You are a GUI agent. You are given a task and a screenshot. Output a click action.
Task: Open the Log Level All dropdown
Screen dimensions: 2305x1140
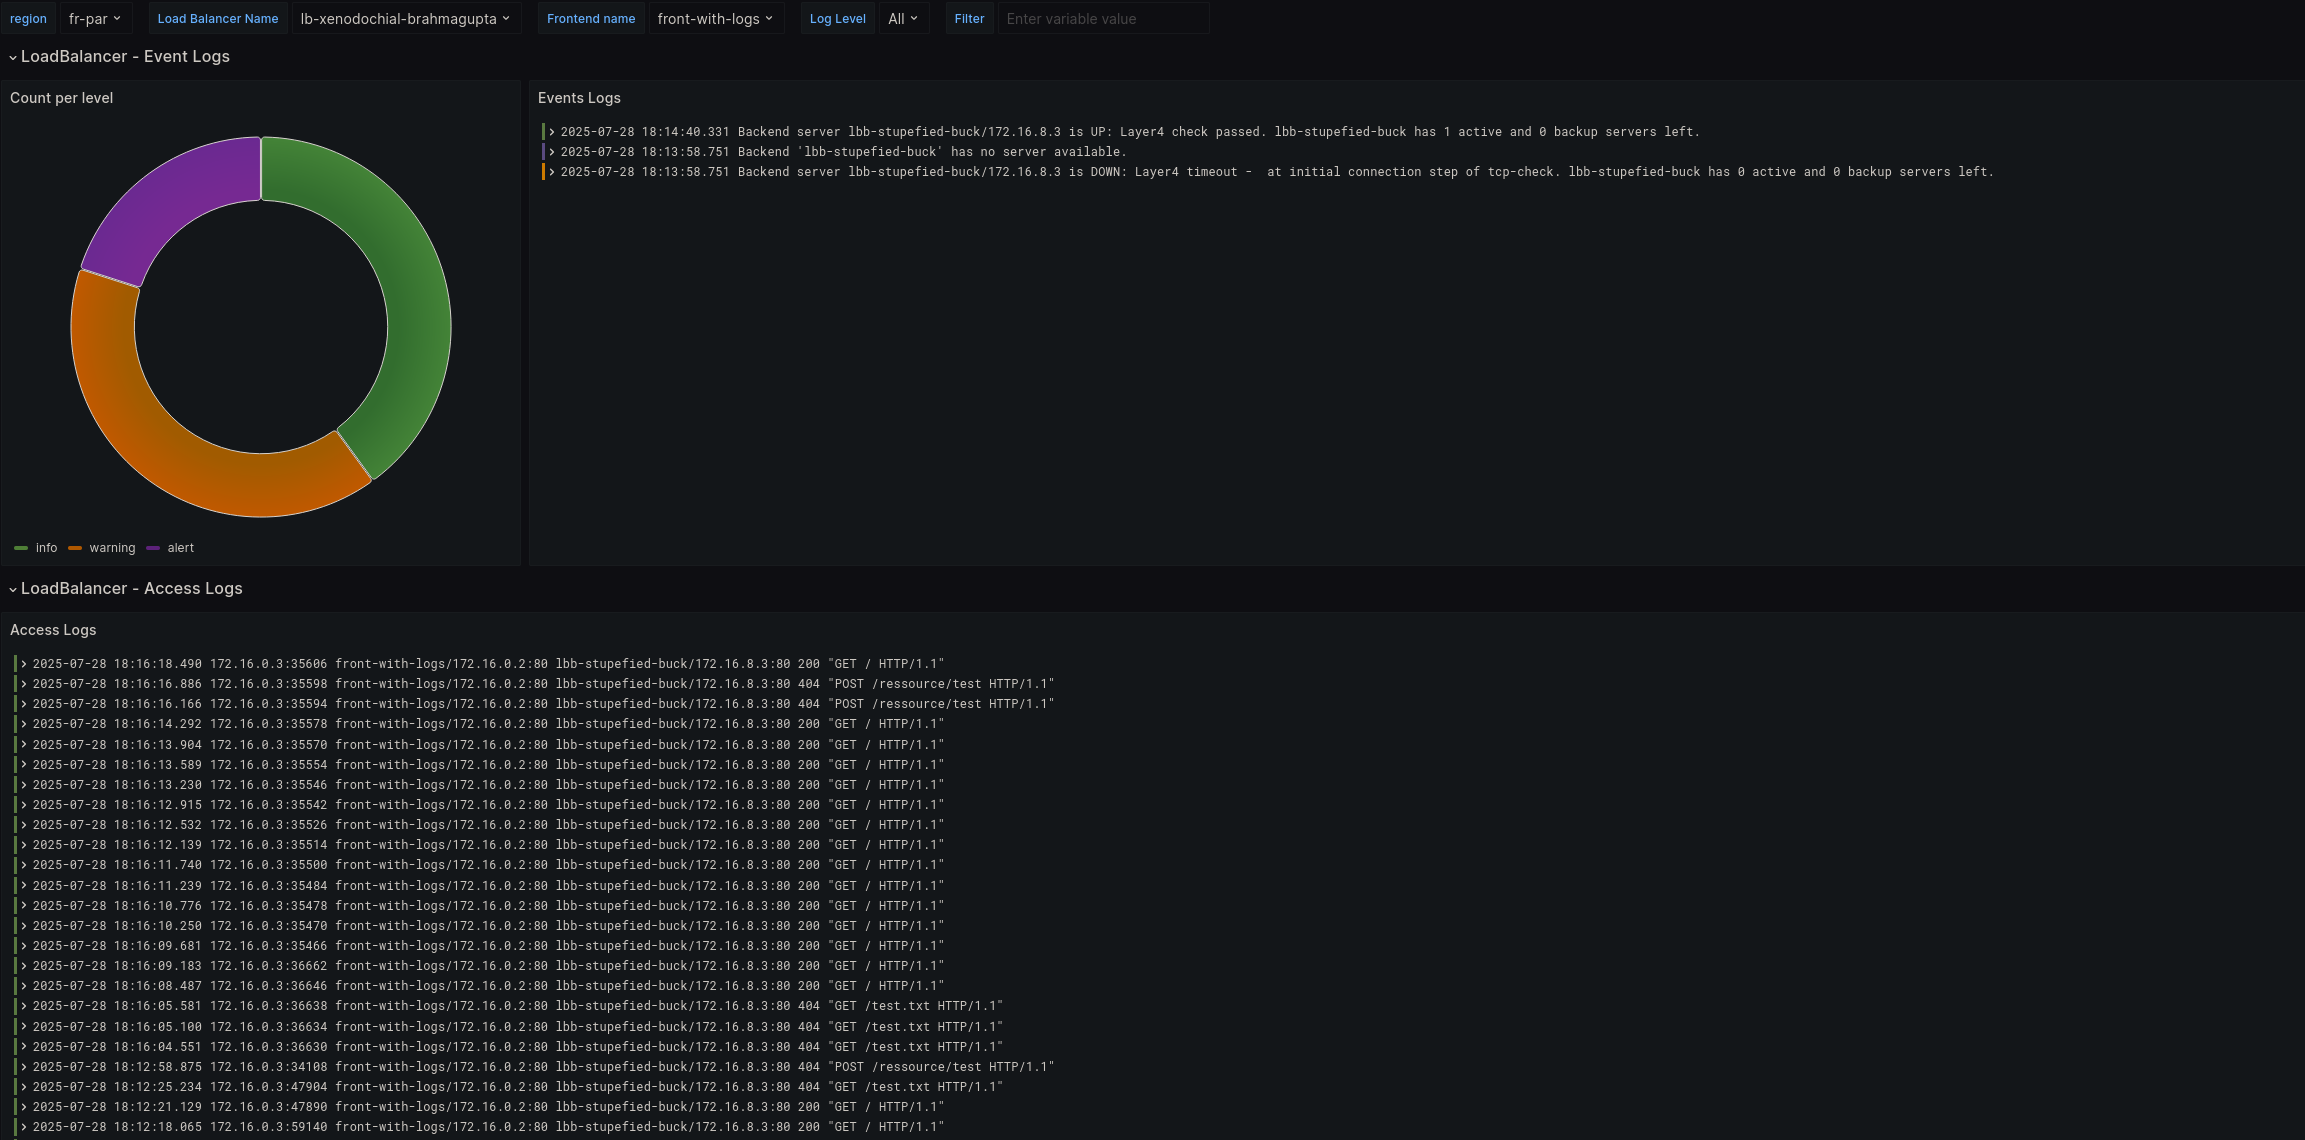(x=902, y=19)
